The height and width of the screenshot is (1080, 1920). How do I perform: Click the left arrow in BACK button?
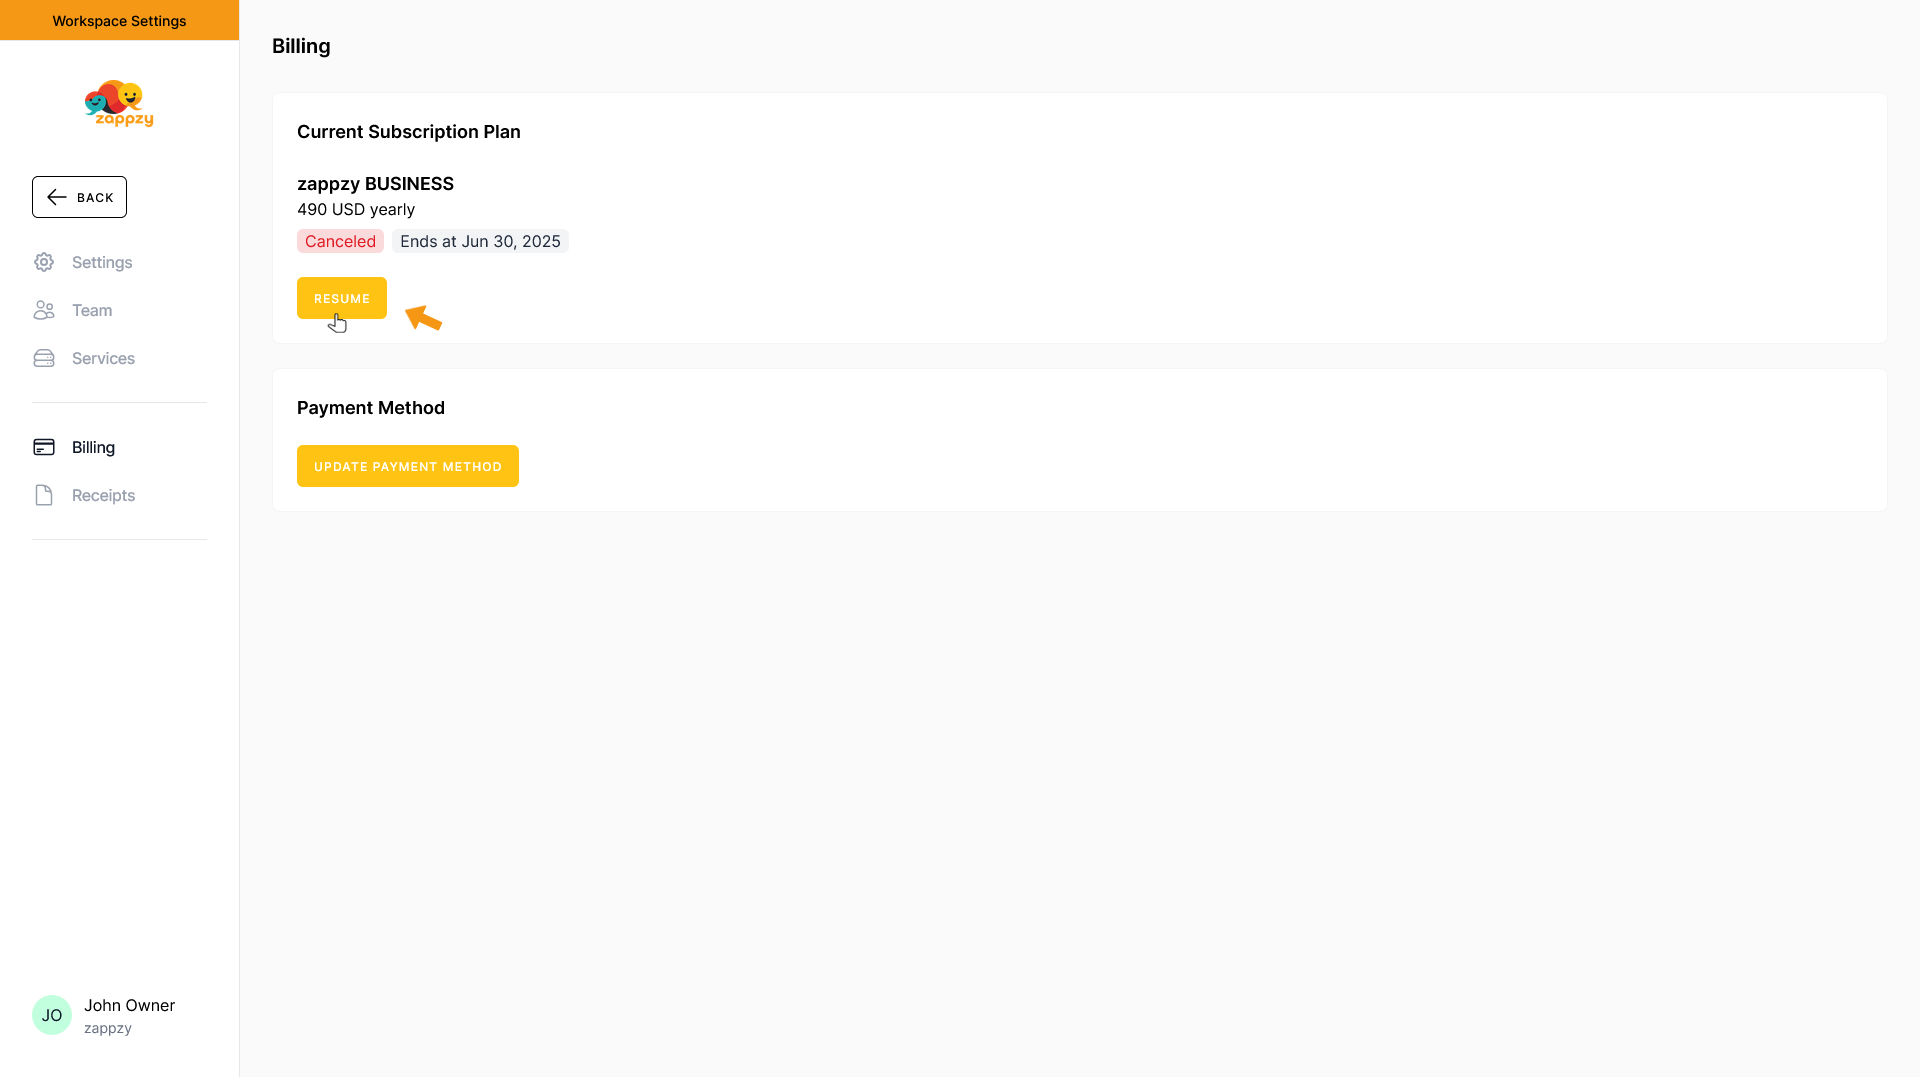click(57, 197)
